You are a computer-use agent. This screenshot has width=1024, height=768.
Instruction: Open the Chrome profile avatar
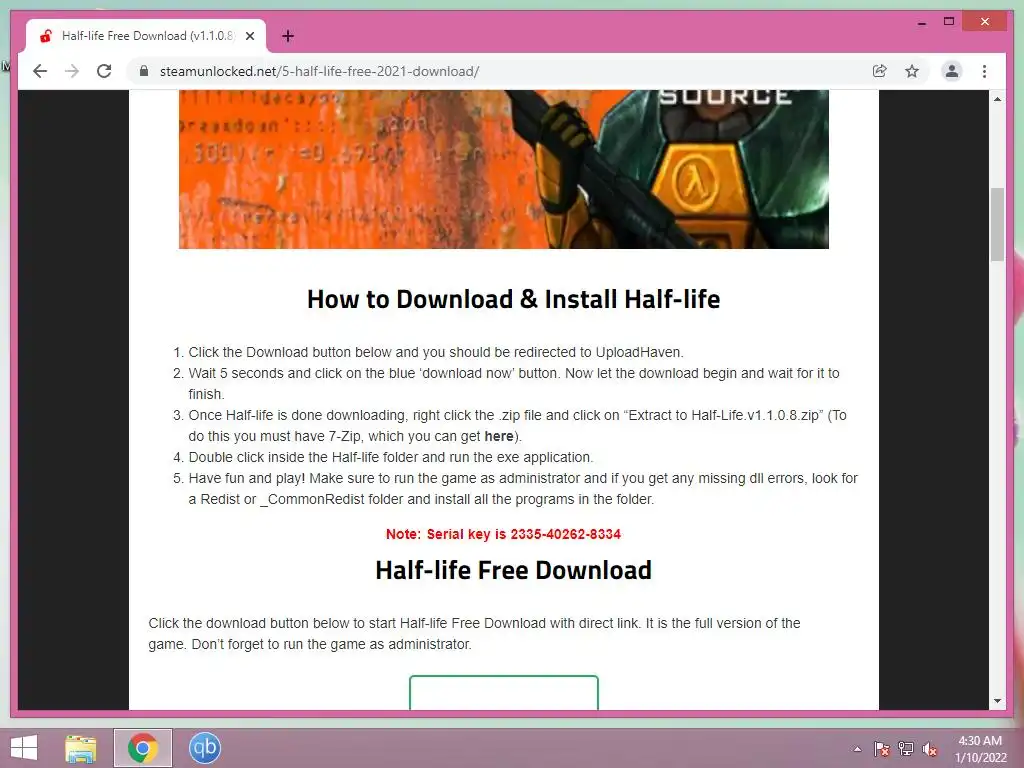coord(952,71)
